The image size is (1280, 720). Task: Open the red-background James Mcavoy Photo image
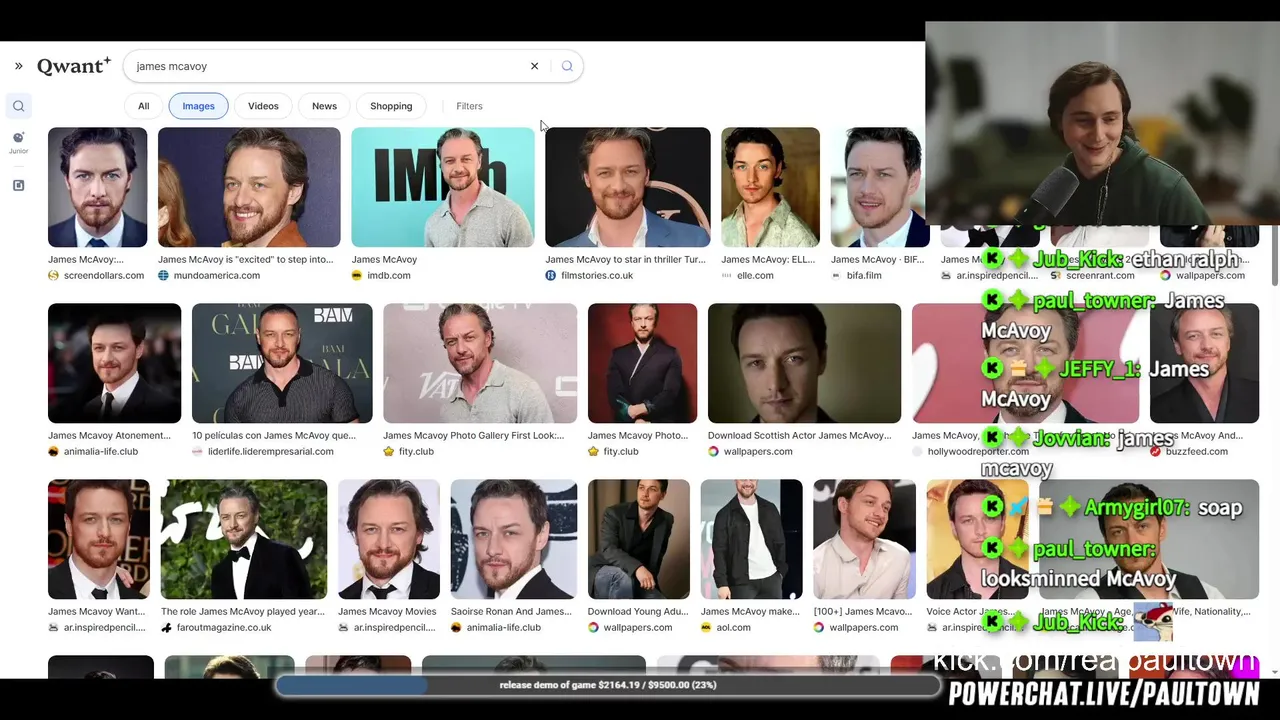[x=642, y=363]
